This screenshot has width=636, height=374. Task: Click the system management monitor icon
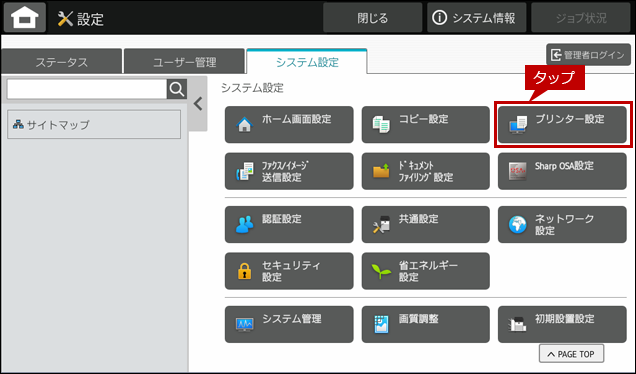click(245, 325)
